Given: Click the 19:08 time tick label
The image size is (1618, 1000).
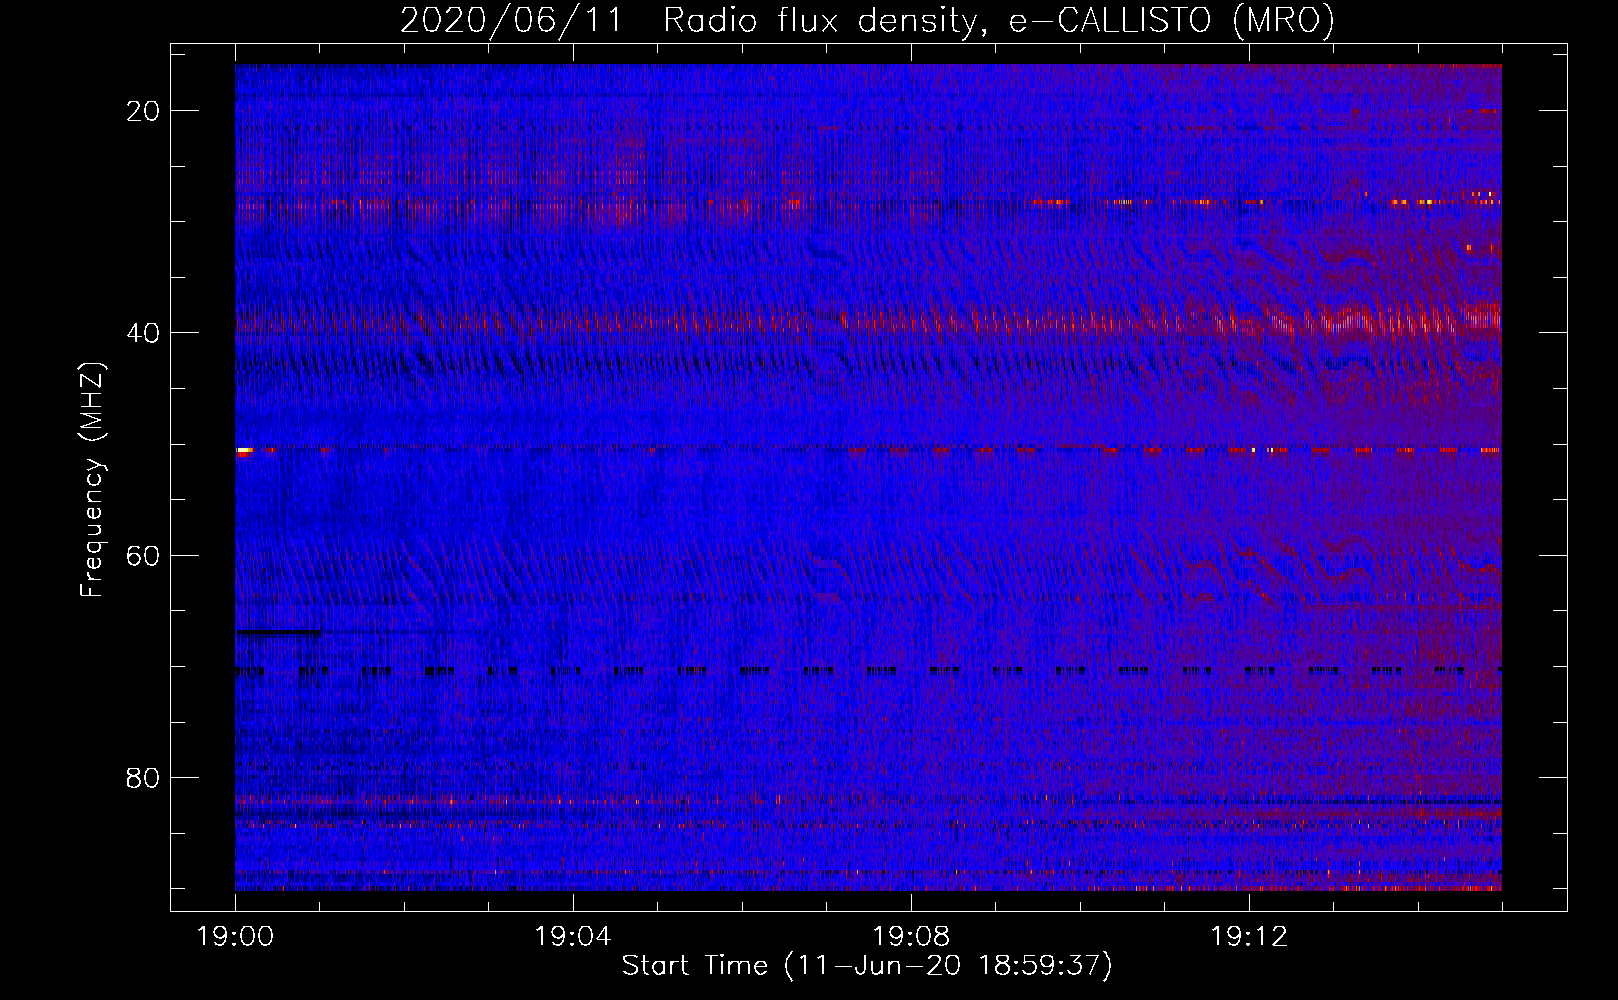Looking at the screenshot, I should (911, 937).
